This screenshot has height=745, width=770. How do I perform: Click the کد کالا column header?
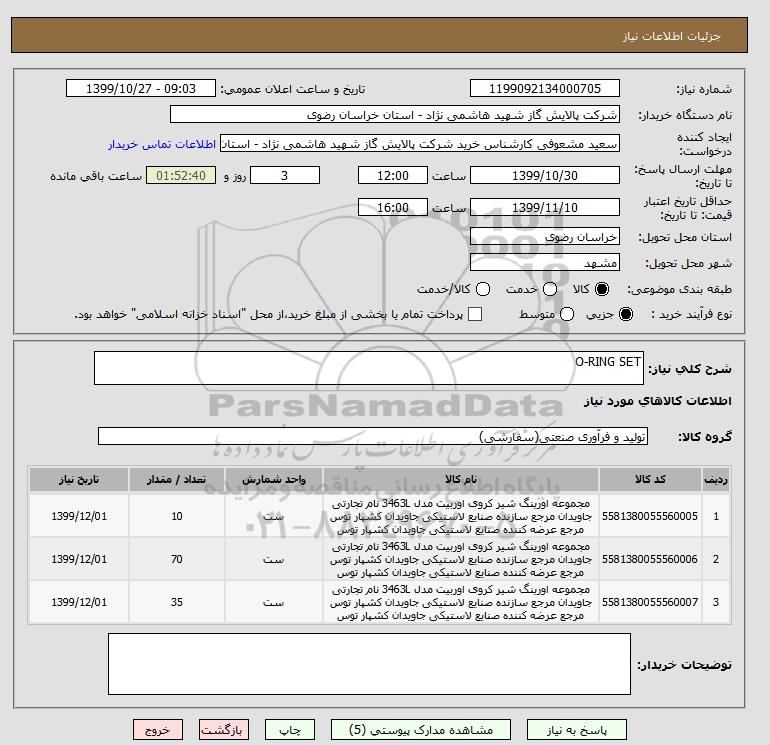pos(650,479)
